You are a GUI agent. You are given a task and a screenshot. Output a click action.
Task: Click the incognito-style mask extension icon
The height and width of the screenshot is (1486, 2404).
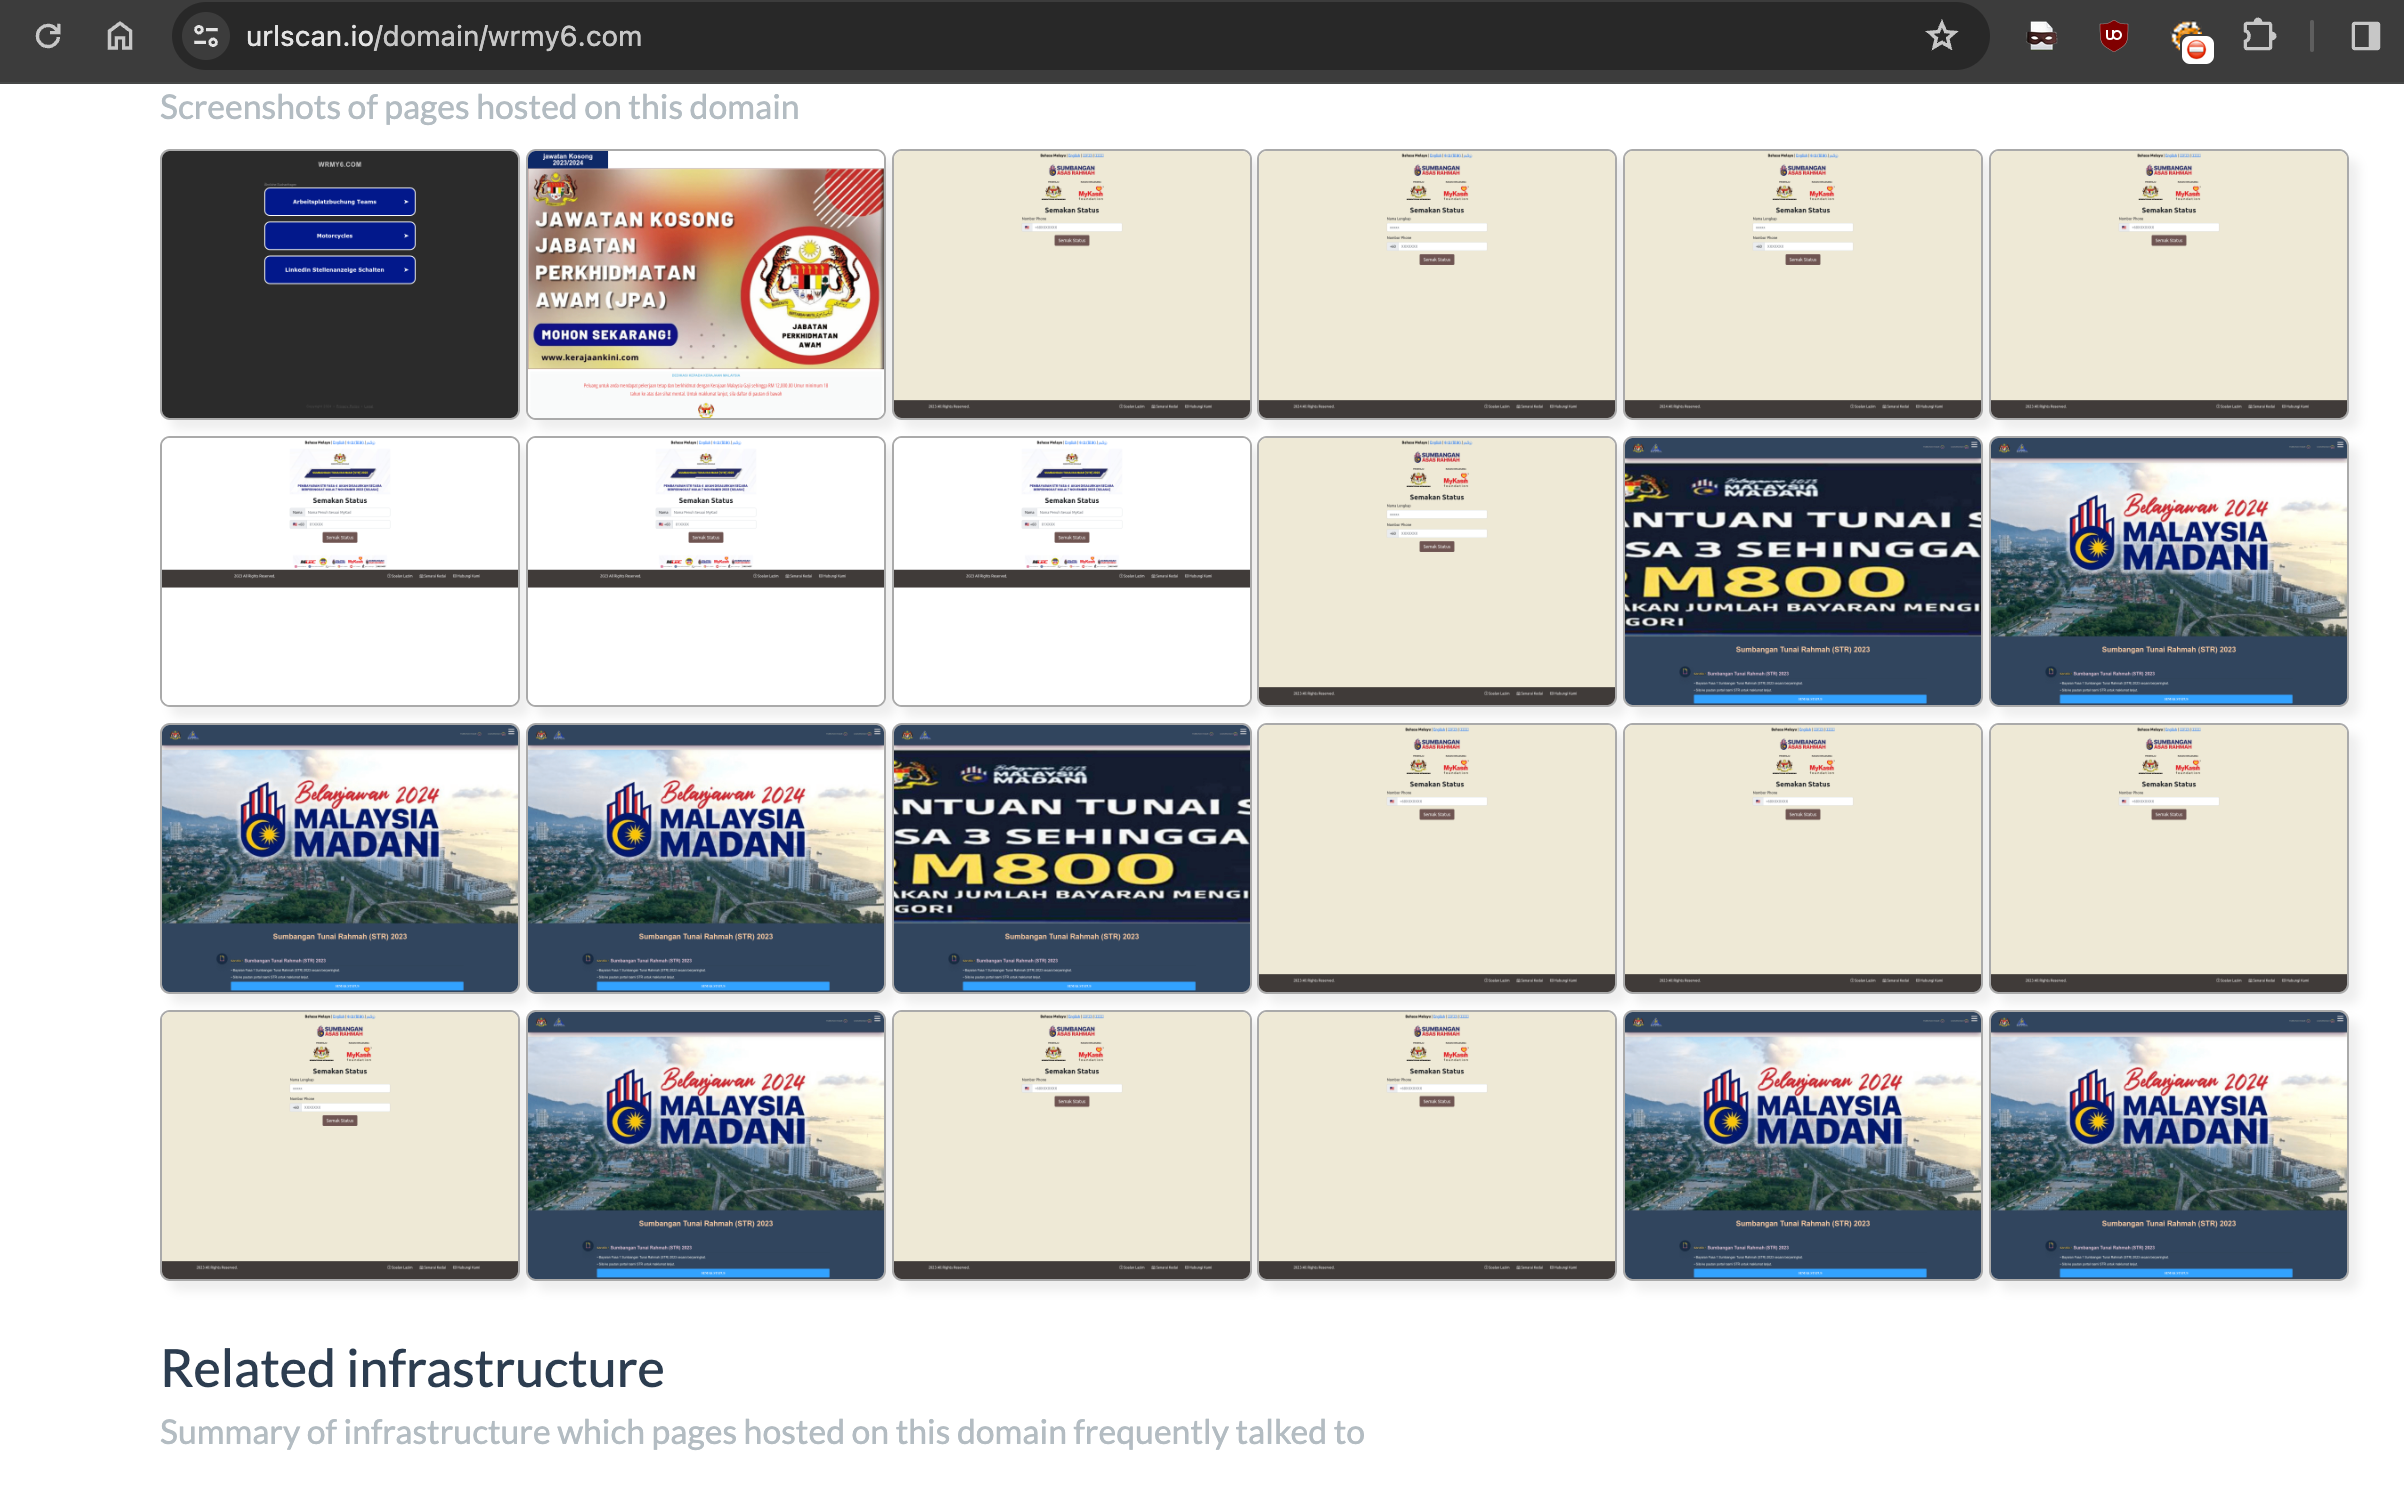click(2041, 37)
